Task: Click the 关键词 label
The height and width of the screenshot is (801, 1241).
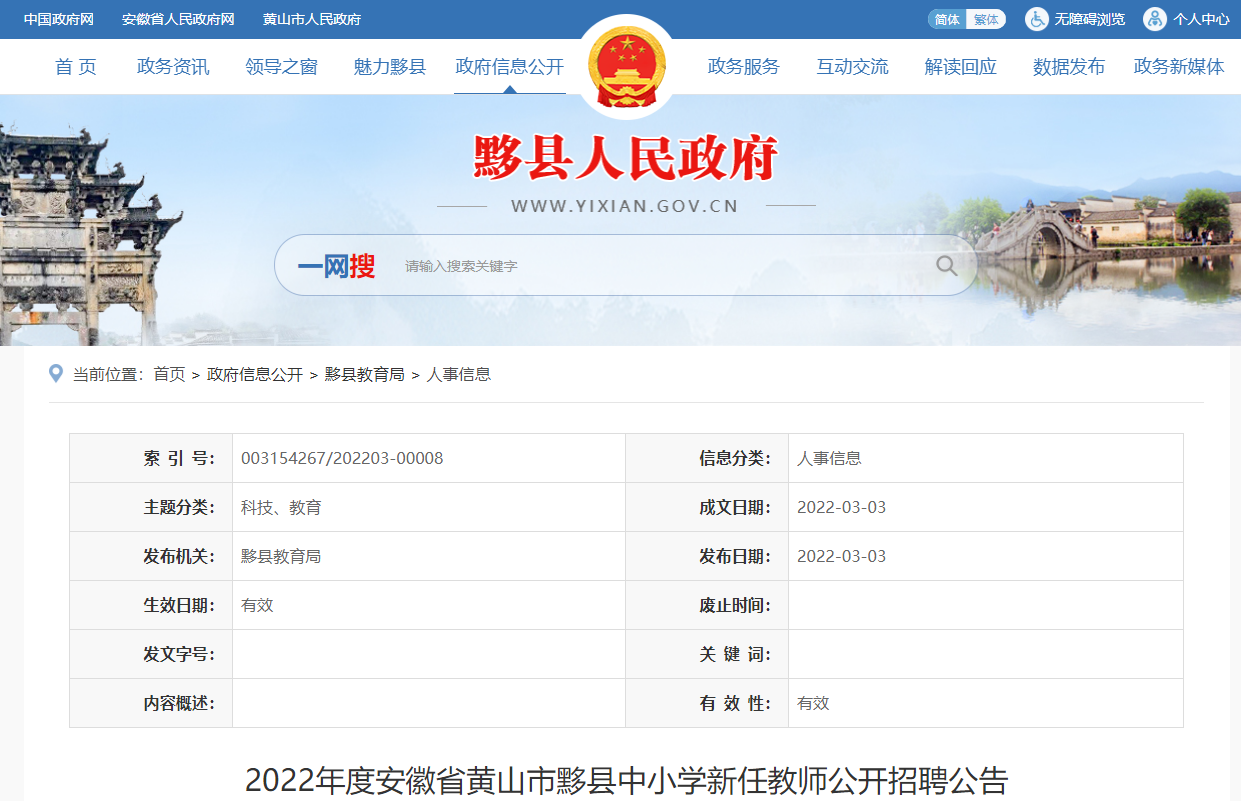Action: point(735,654)
